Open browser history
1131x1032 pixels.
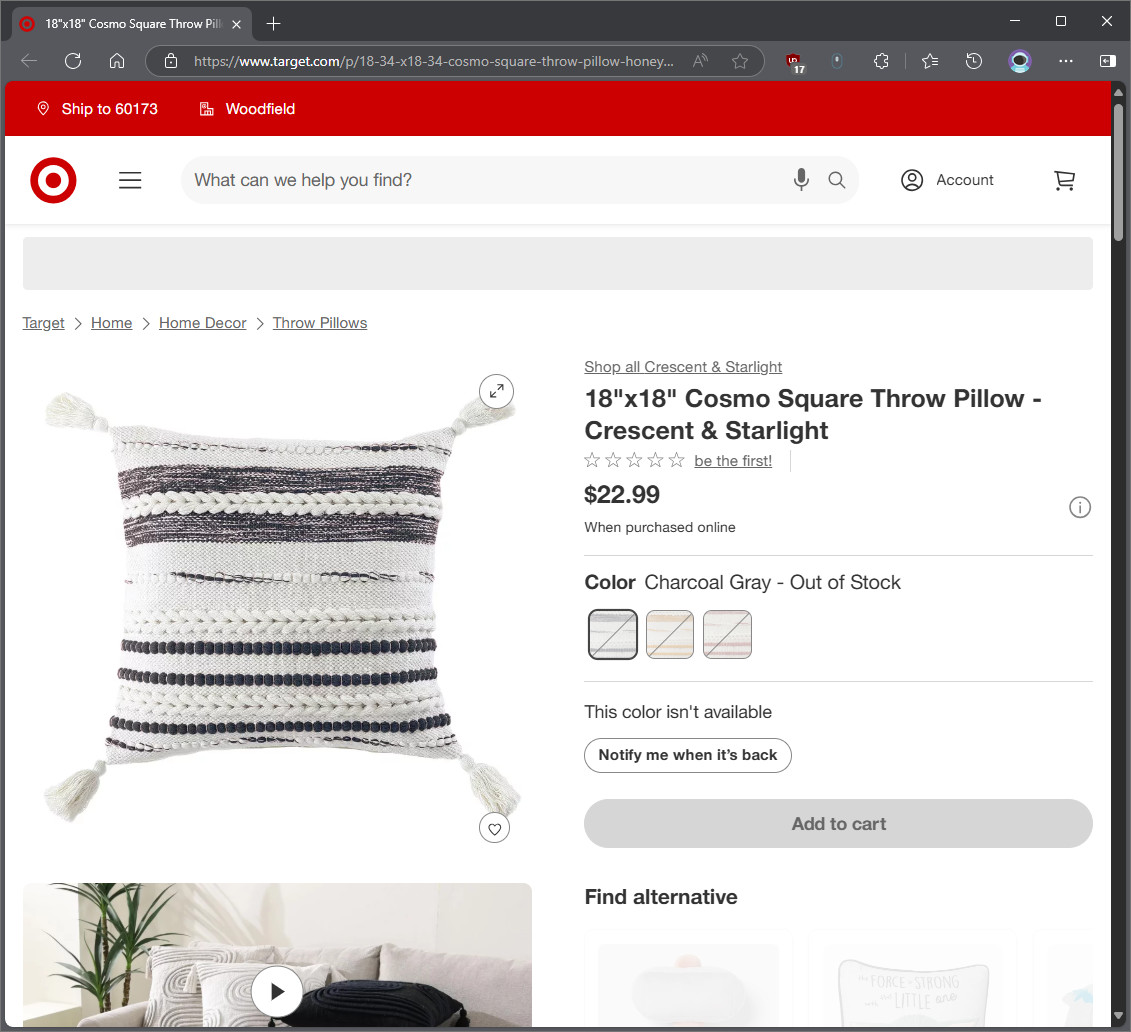(x=974, y=61)
